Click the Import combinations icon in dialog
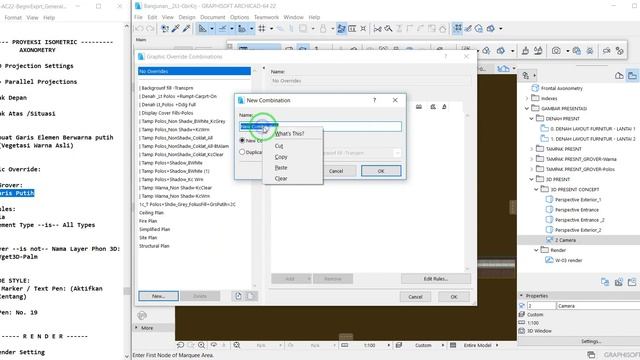Viewport: 640px width, 360px height. click(238, 296)
